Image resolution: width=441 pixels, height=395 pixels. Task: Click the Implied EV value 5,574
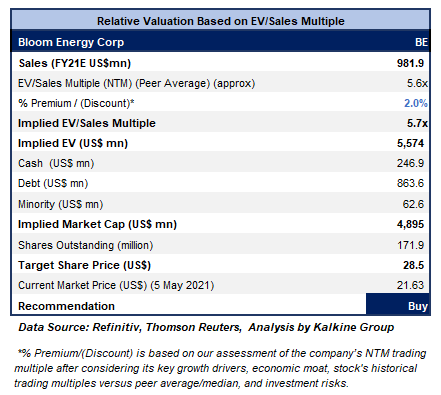[x=410, y=143]
